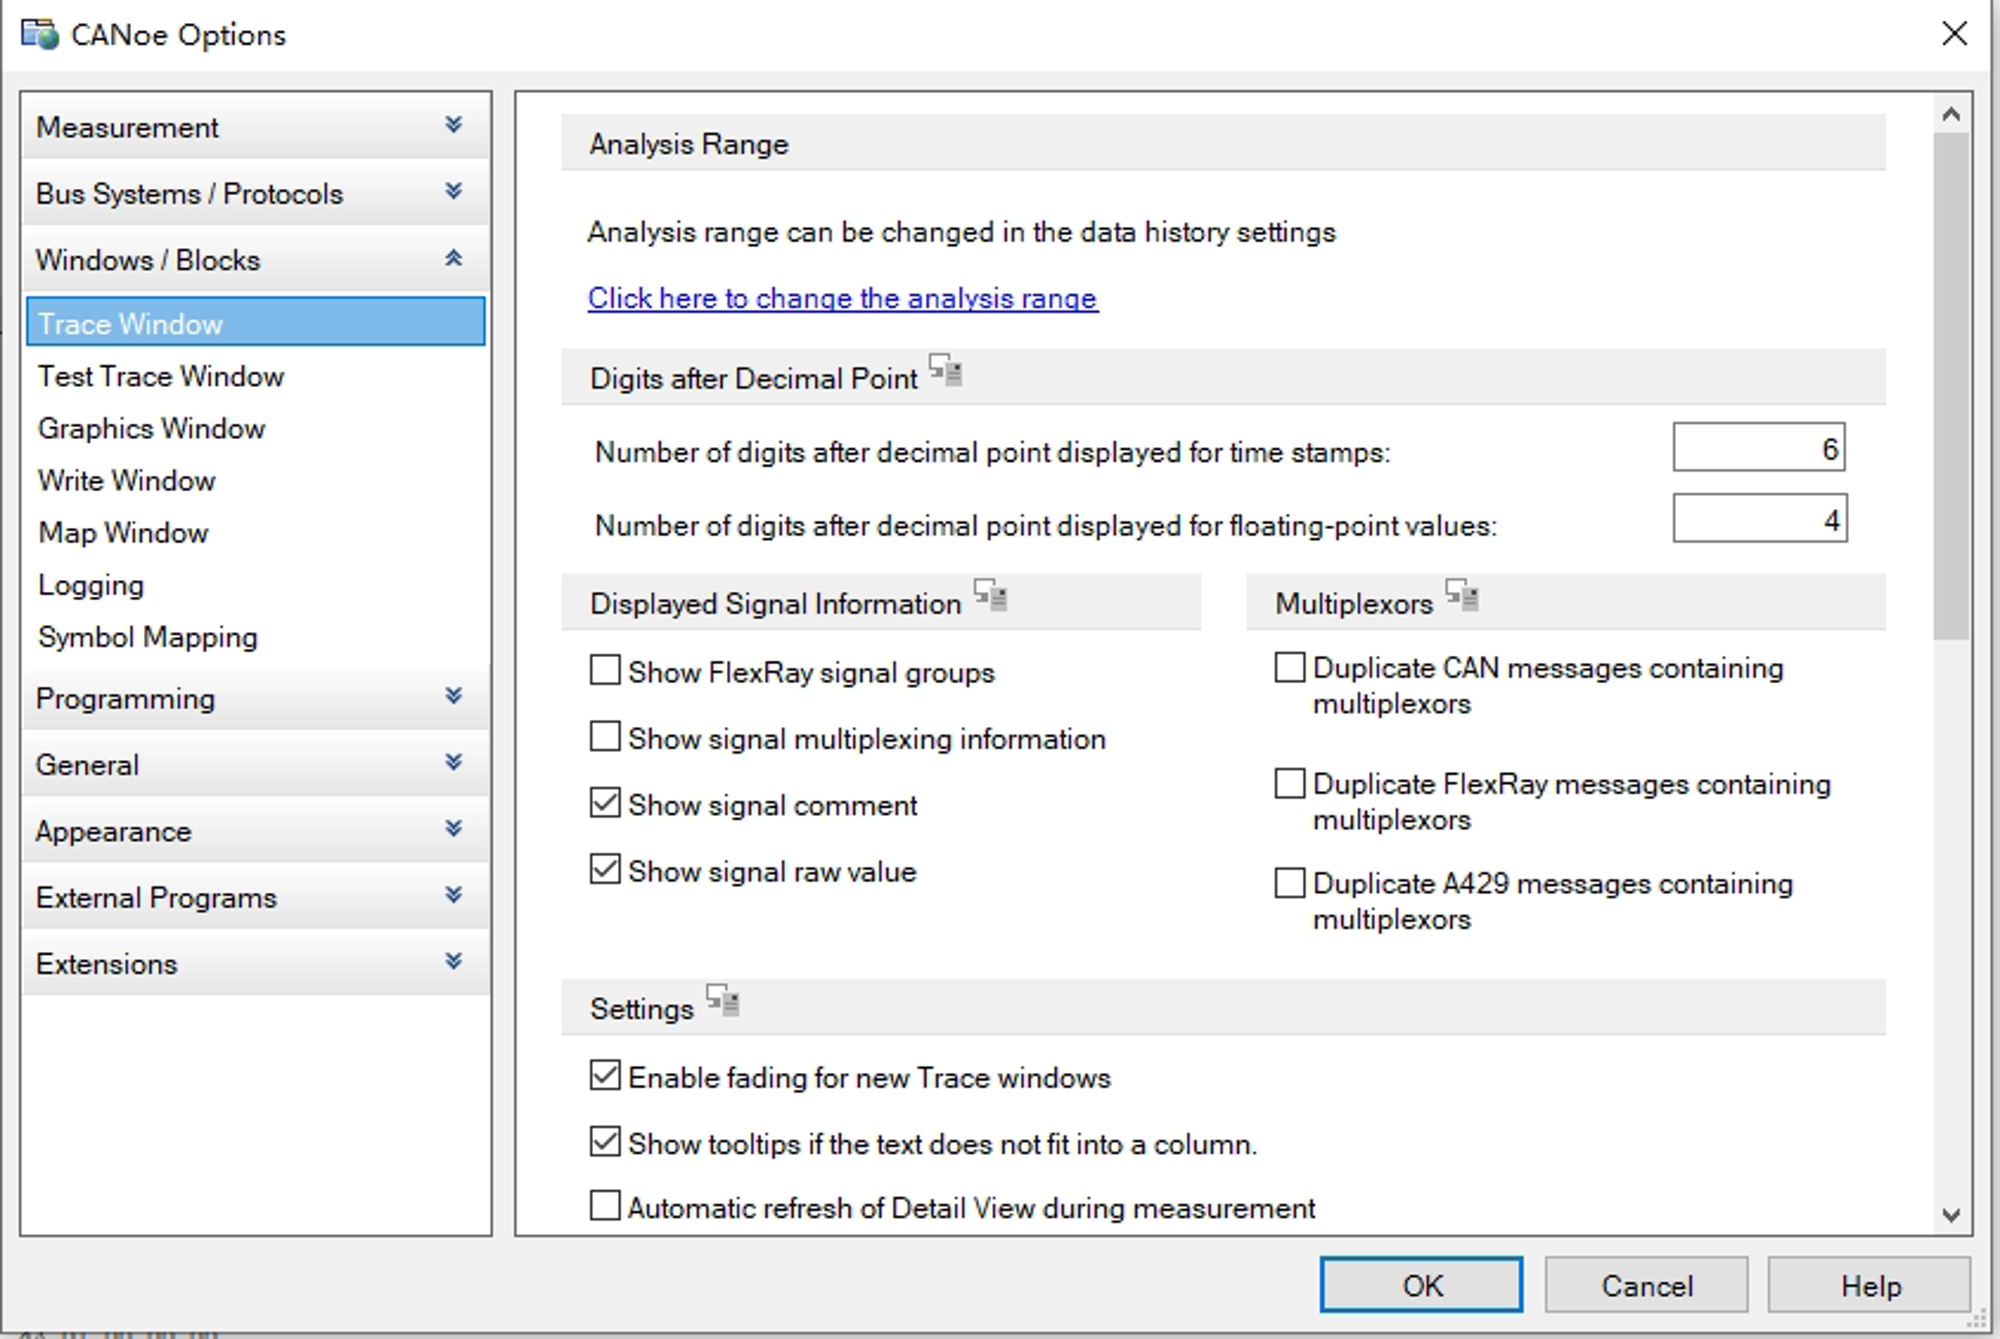The image size is (2000, 1339).
Task: Click icon next to Settings heading
Action: tap(722, 1000)
